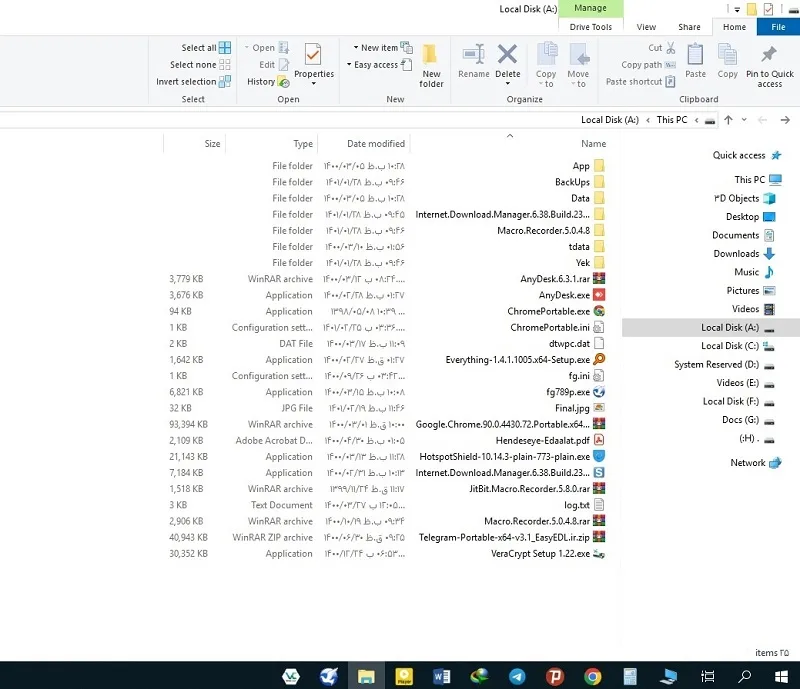Open the Quick Access Toolbar customize dropdown
Screen dimensions: 800x689
[737, 9]
